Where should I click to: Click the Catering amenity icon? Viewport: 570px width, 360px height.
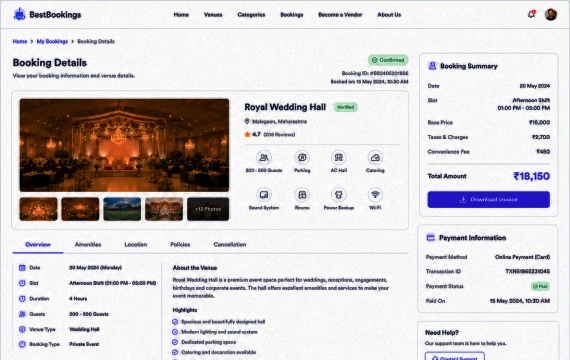tap(375, 157)
